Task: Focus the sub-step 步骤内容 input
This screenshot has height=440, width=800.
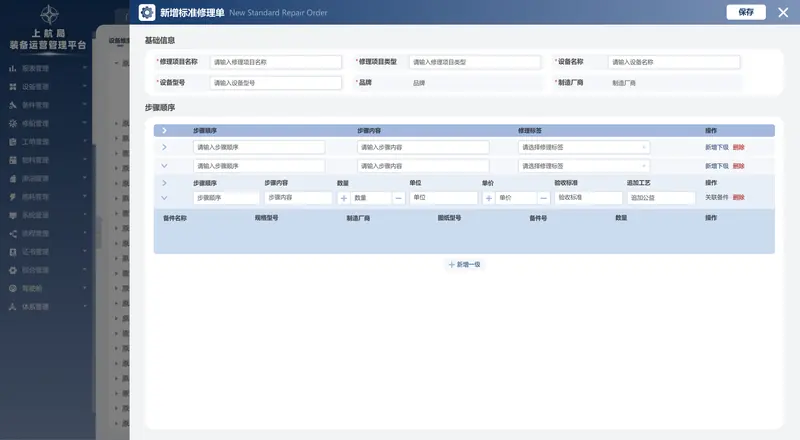Action: click(298, 198)
